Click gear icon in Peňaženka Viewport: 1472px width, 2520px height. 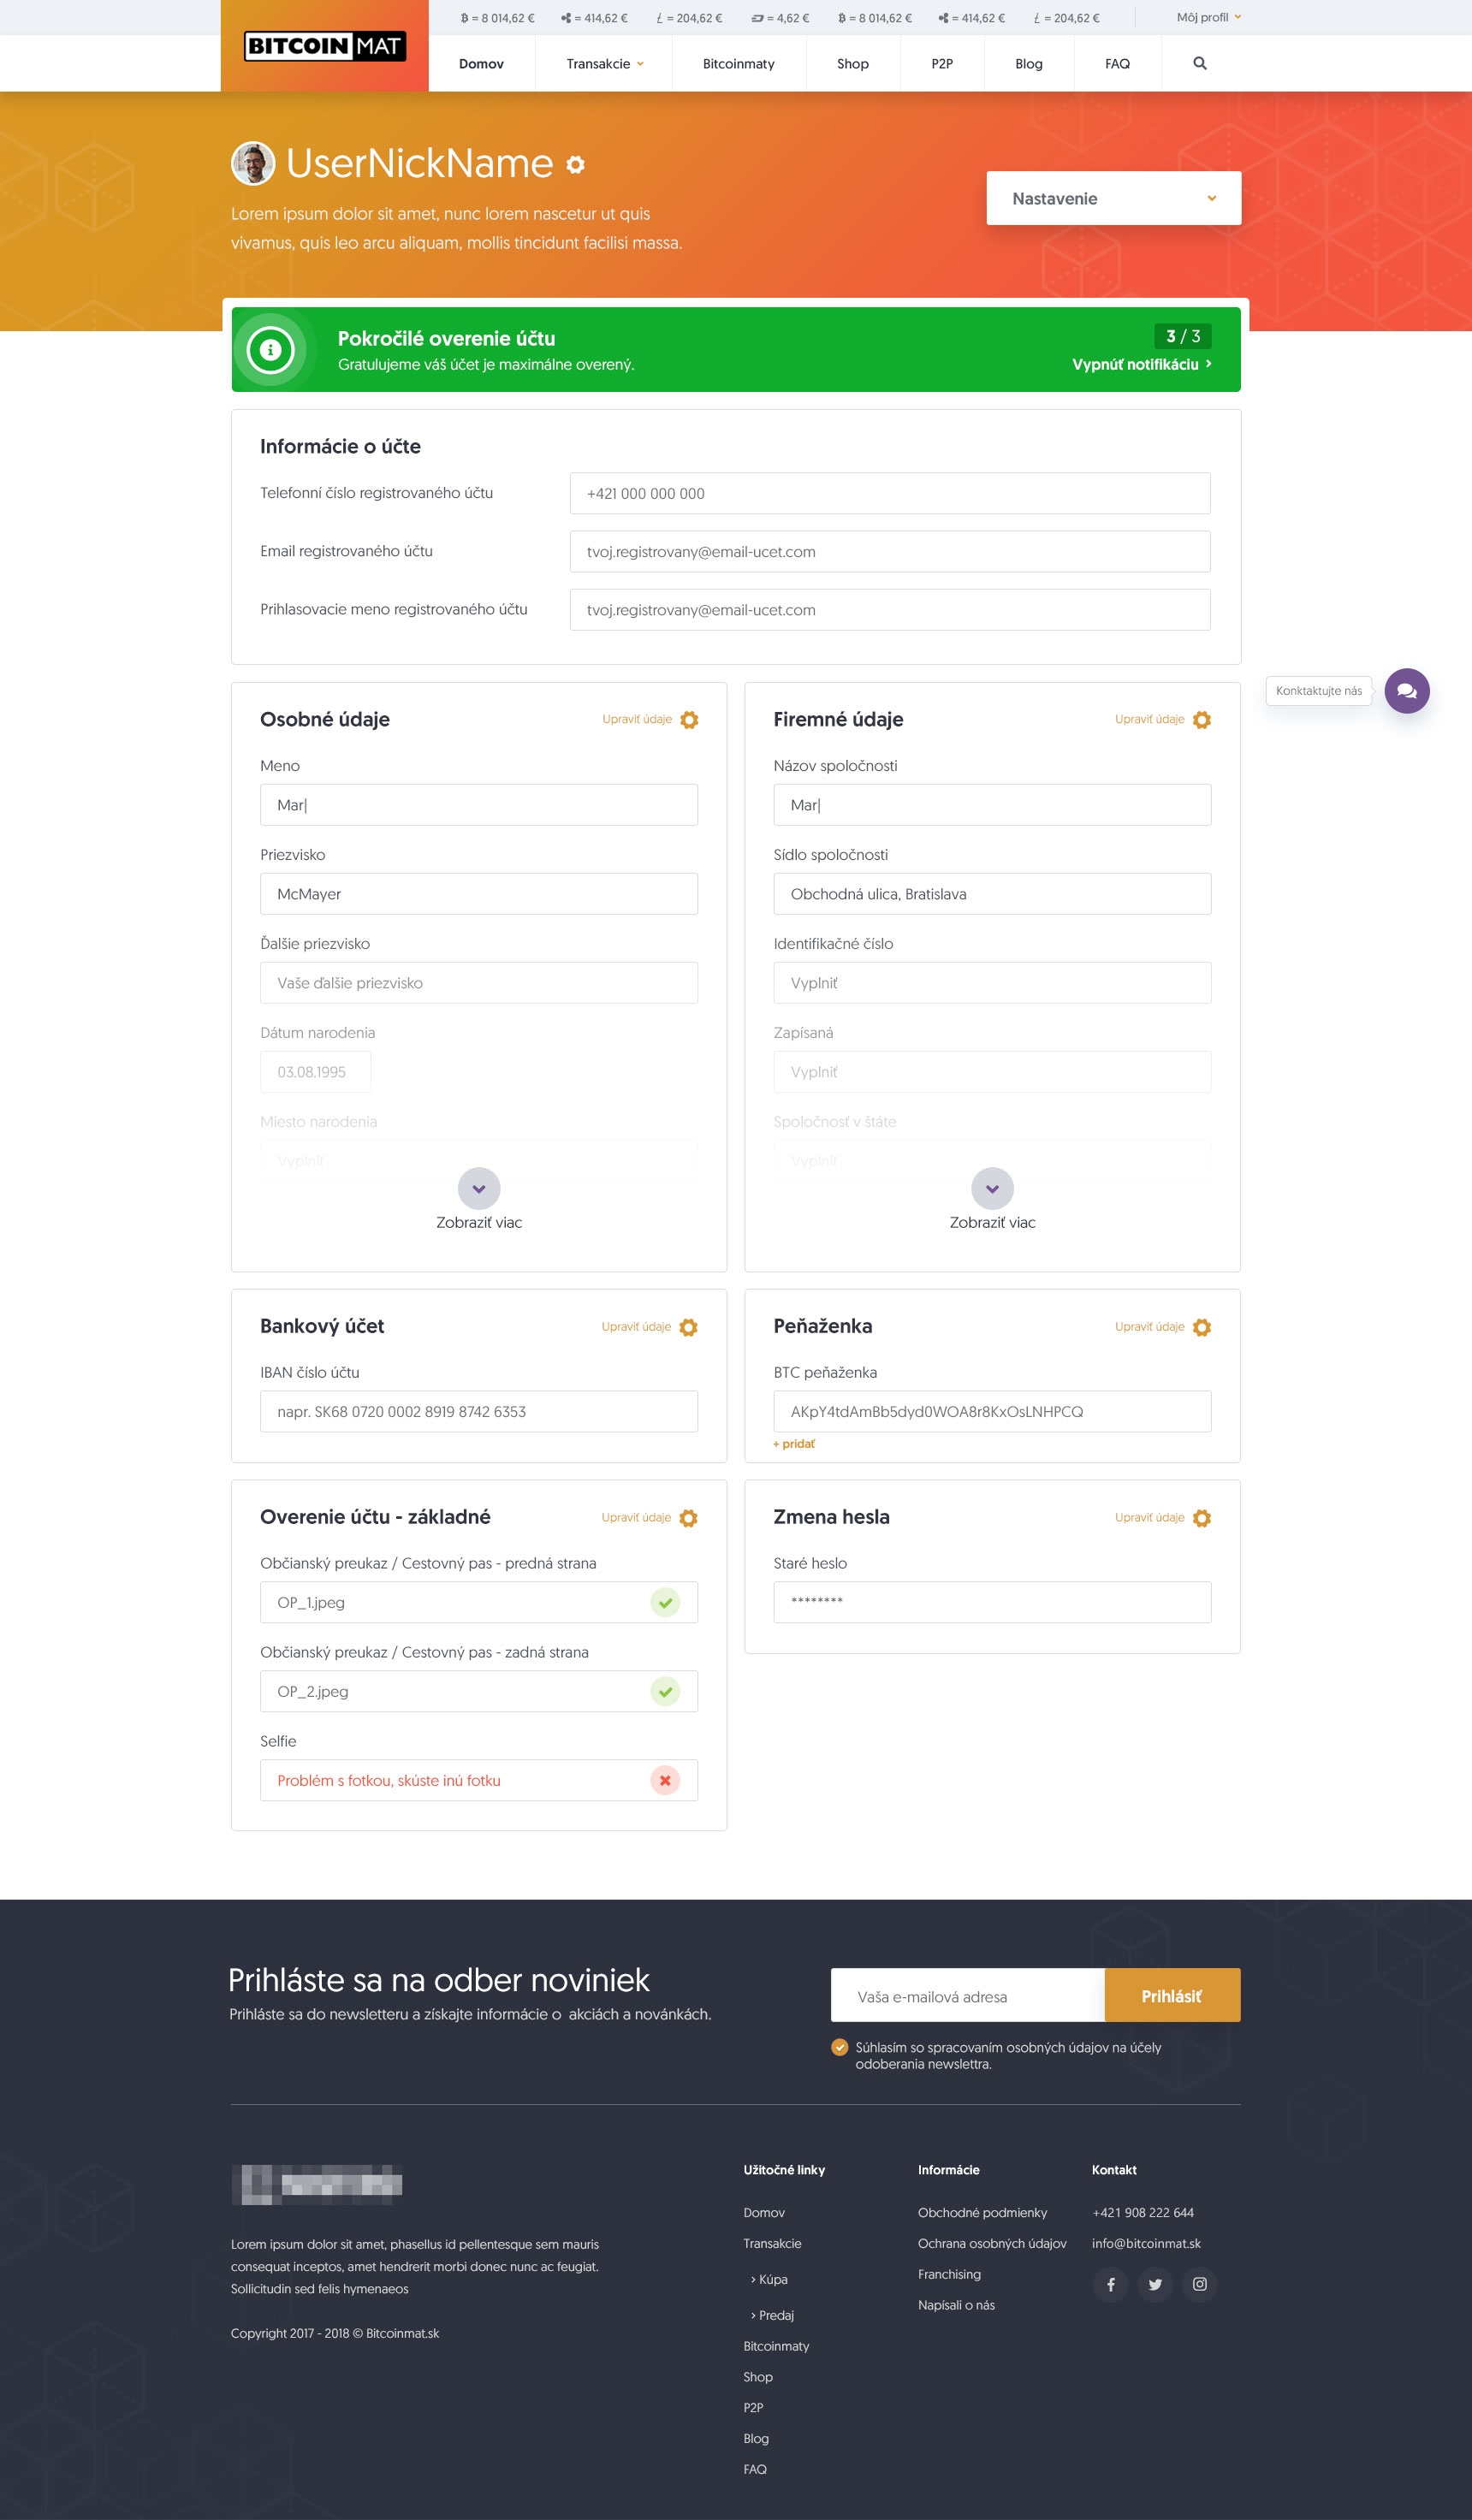pos(1202,1327)
